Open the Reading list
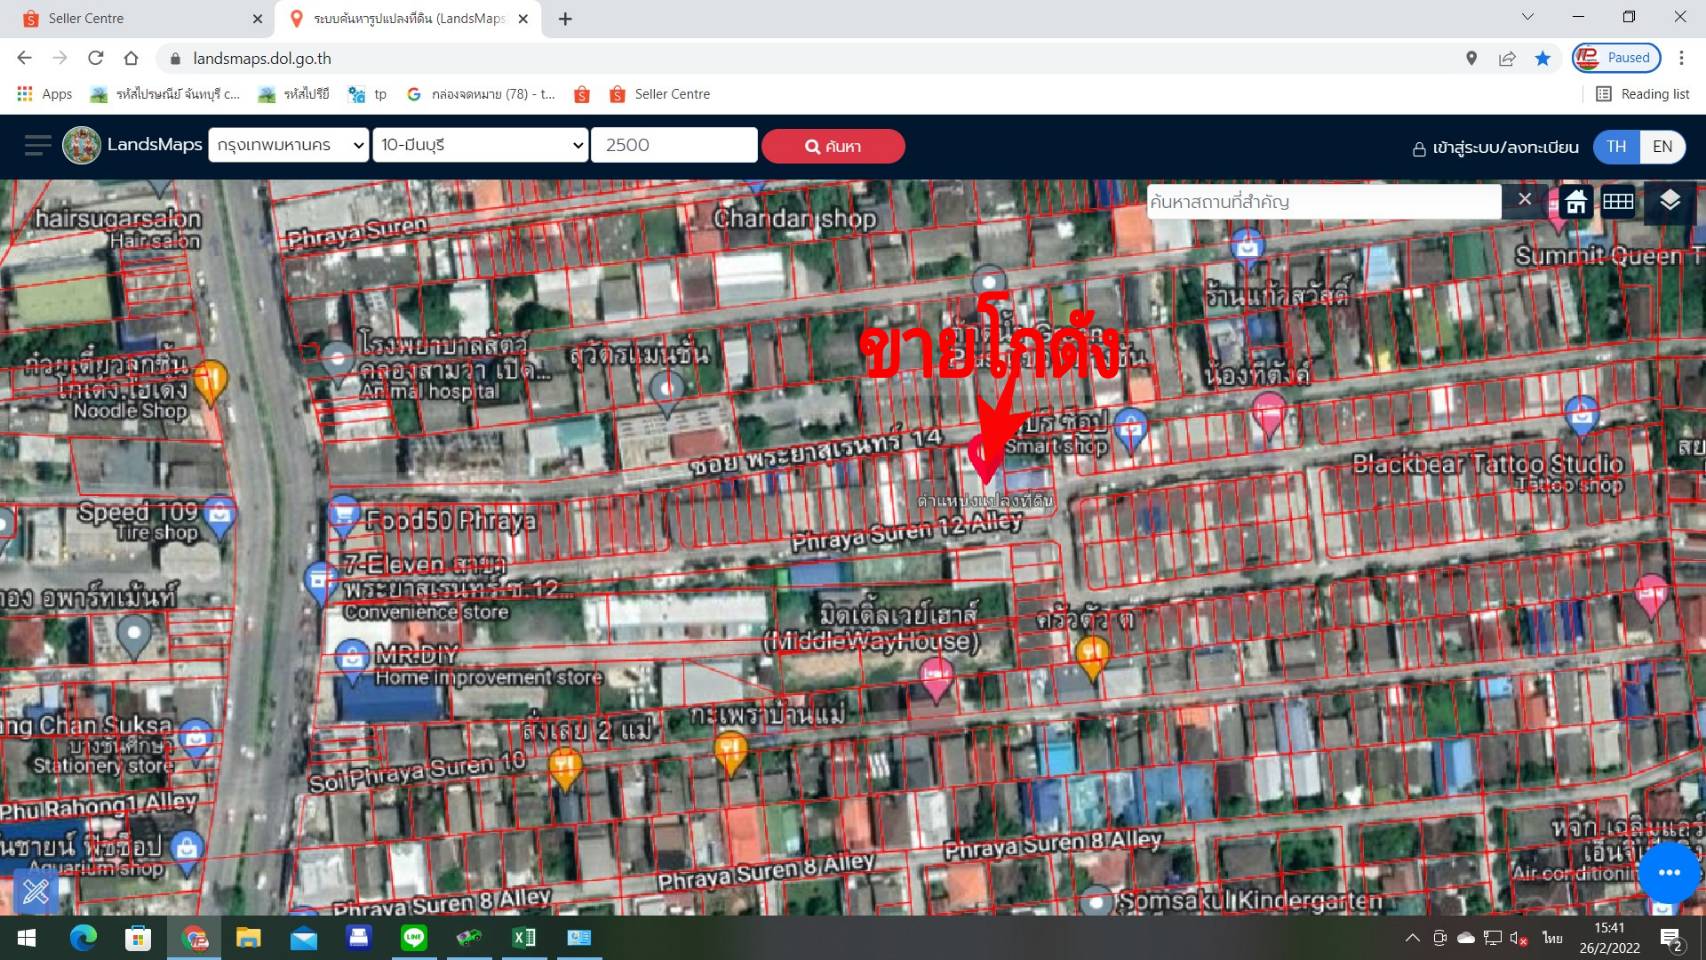1706x960 pixels. coord(1643,94)
